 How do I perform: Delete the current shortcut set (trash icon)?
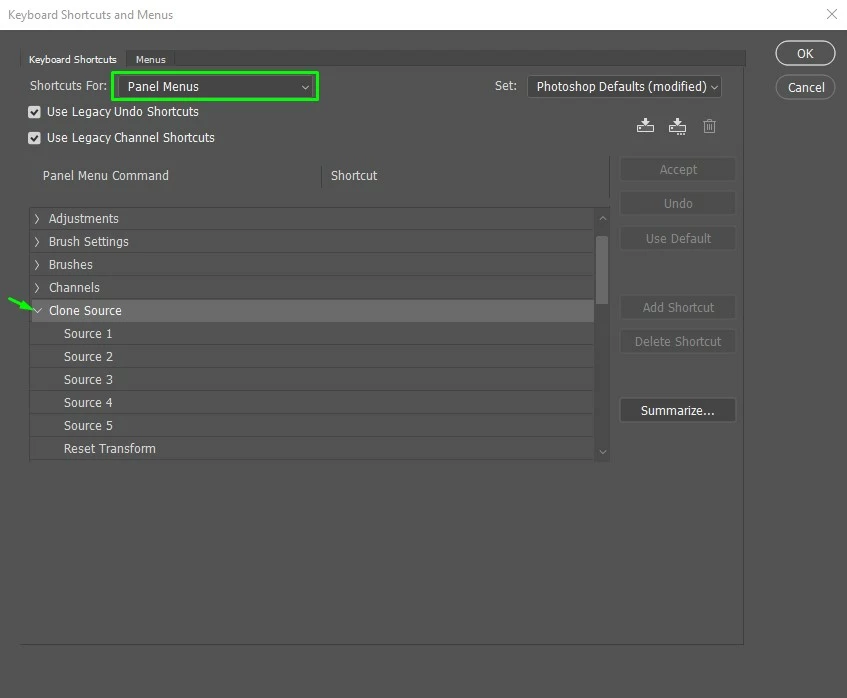tap(709, 126)
